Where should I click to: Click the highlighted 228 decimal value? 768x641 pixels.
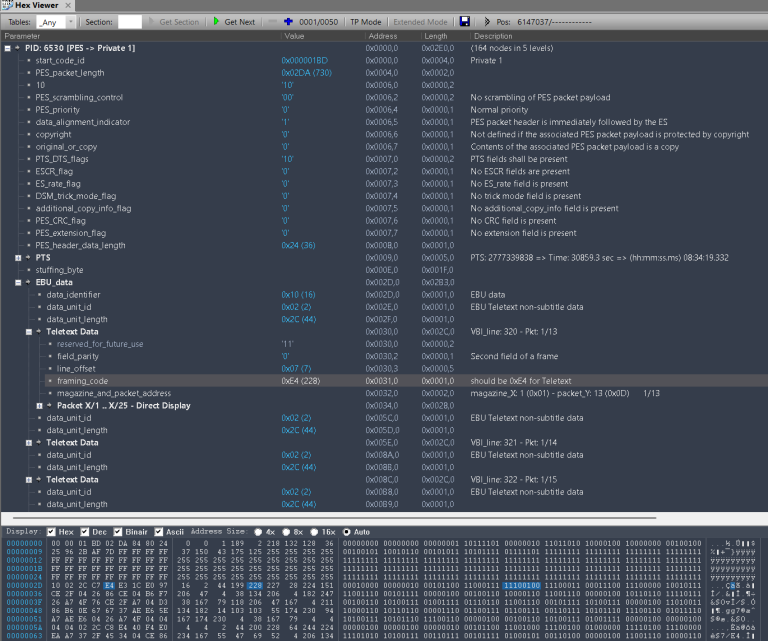(254, 586)
